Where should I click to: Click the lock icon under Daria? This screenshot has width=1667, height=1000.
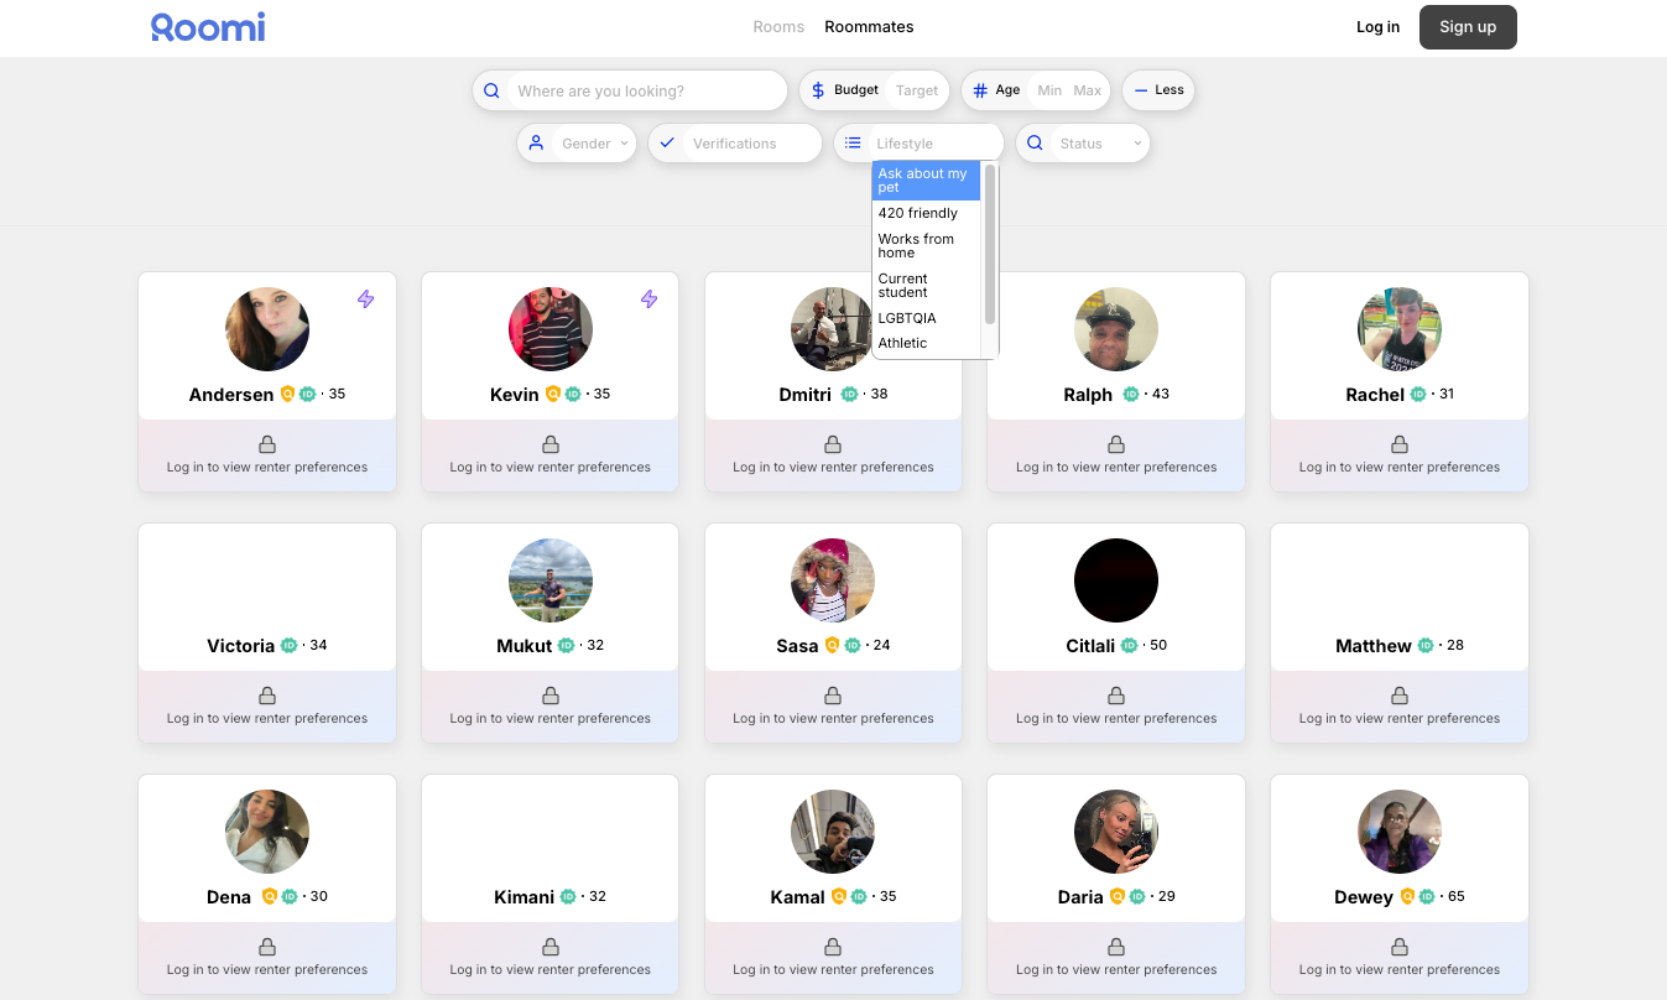click(1116, 946)
